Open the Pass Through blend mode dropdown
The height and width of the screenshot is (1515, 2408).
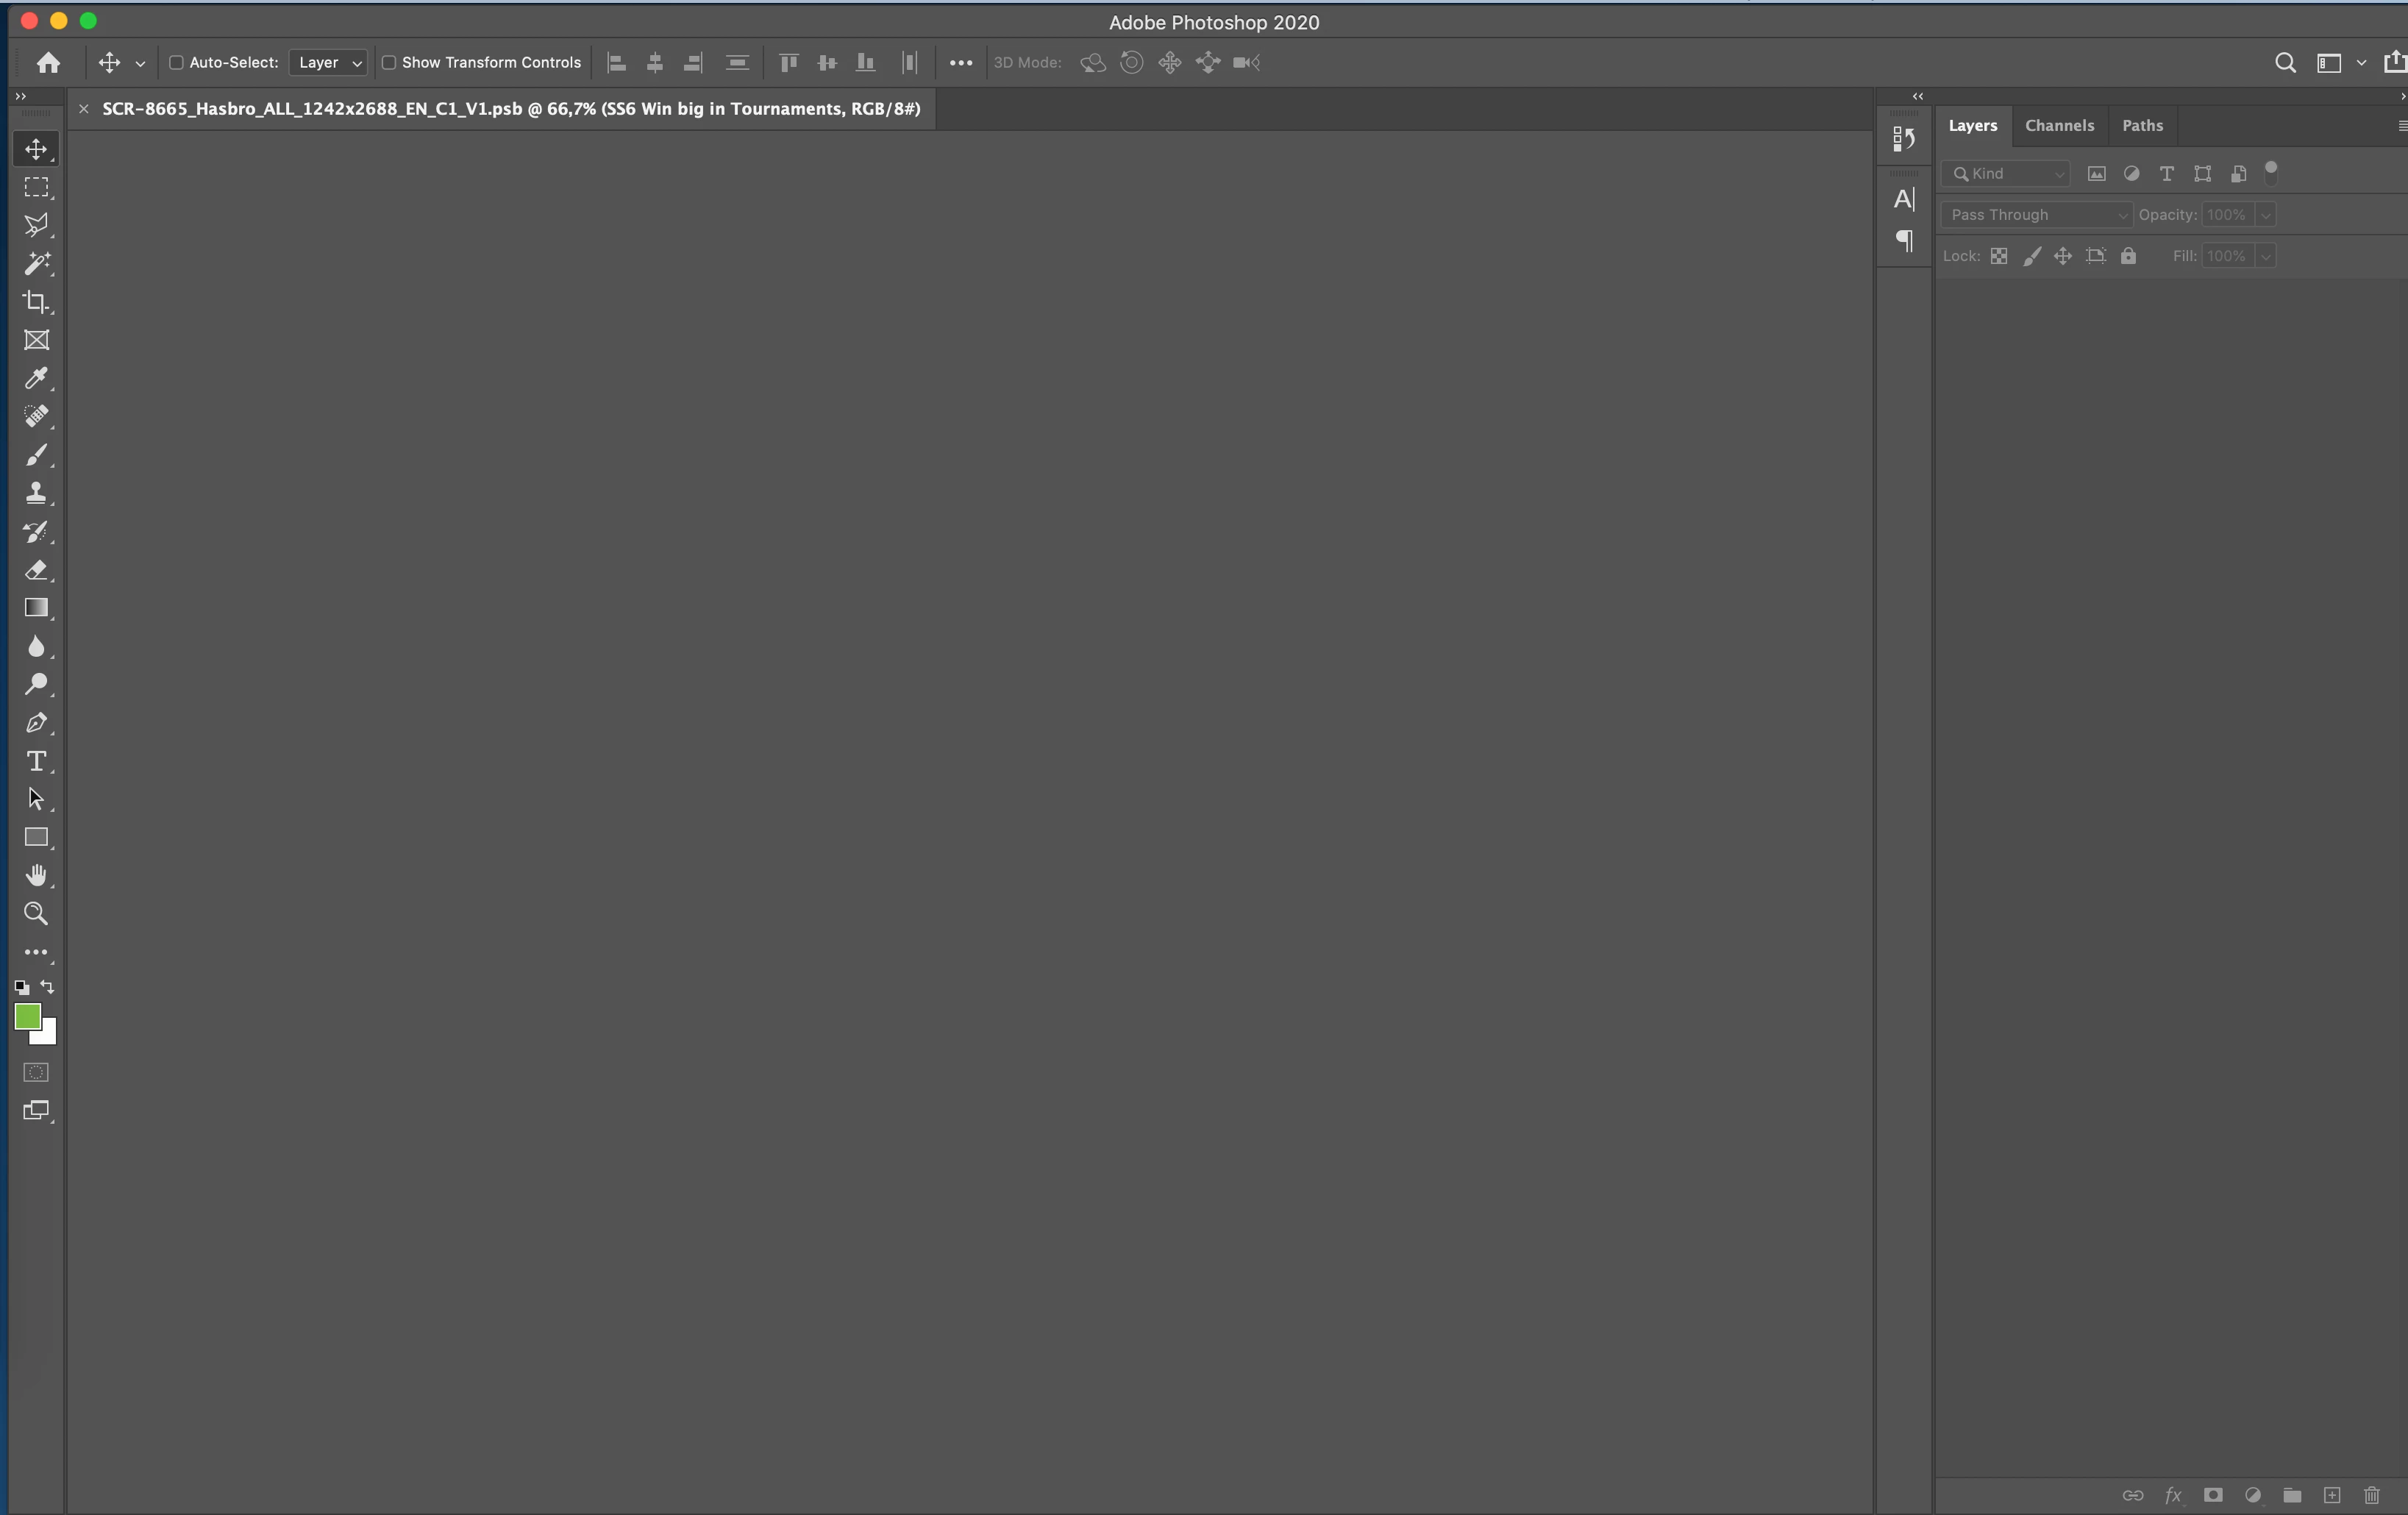tap(2036, 215)
